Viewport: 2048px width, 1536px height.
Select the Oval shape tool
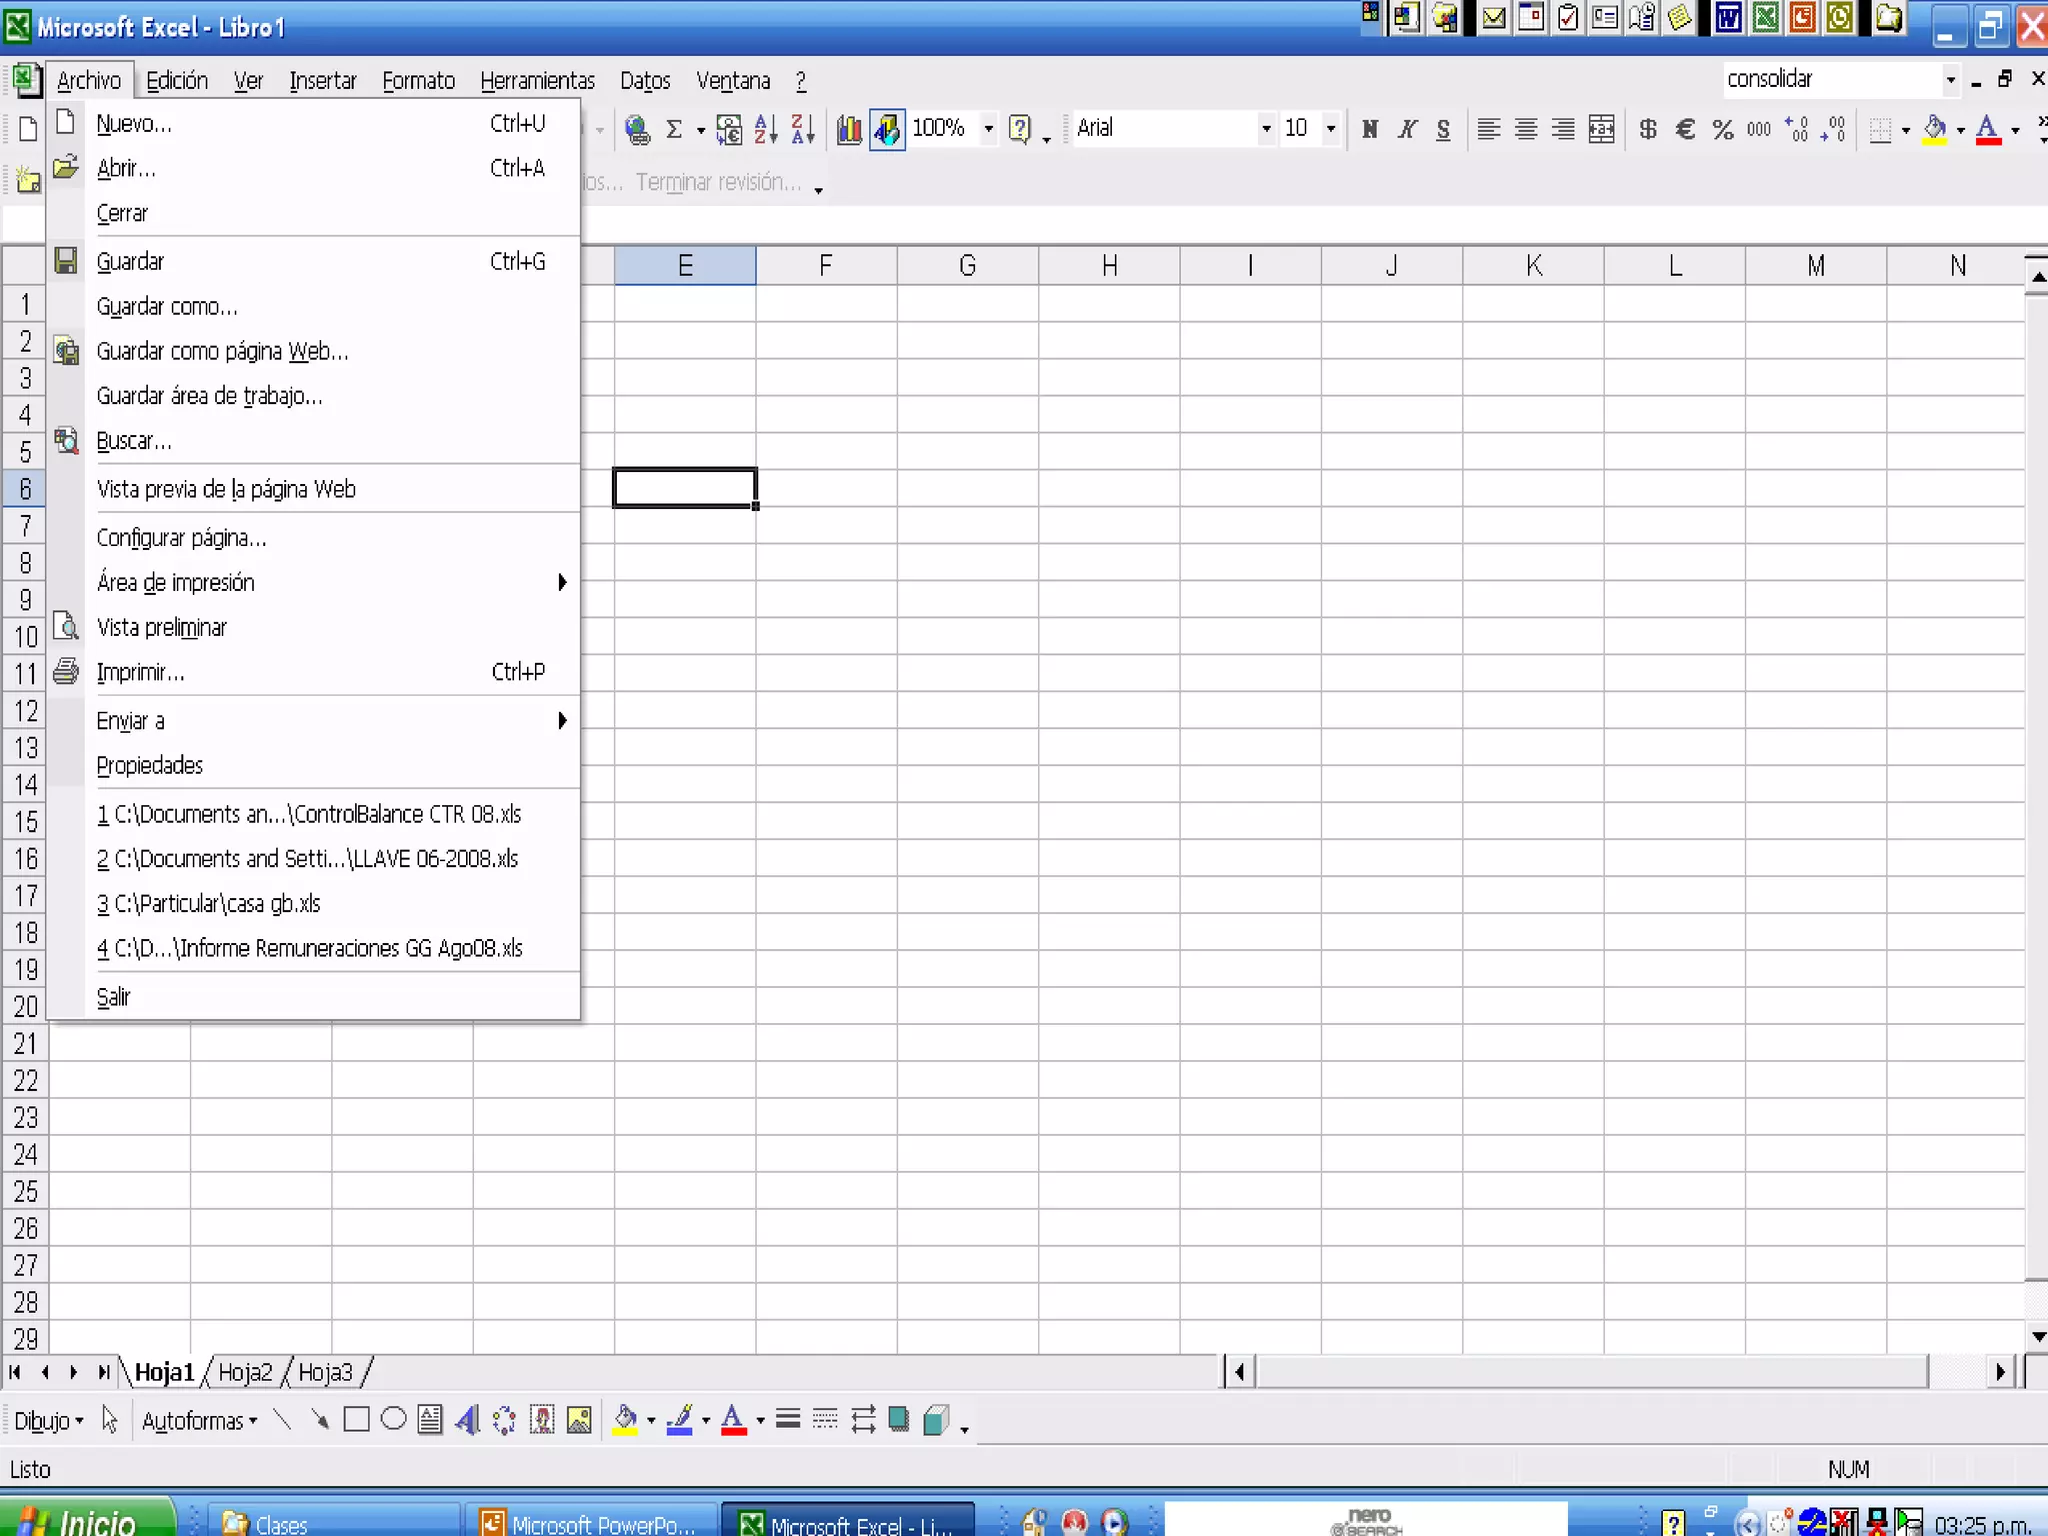coord(393,1420)
